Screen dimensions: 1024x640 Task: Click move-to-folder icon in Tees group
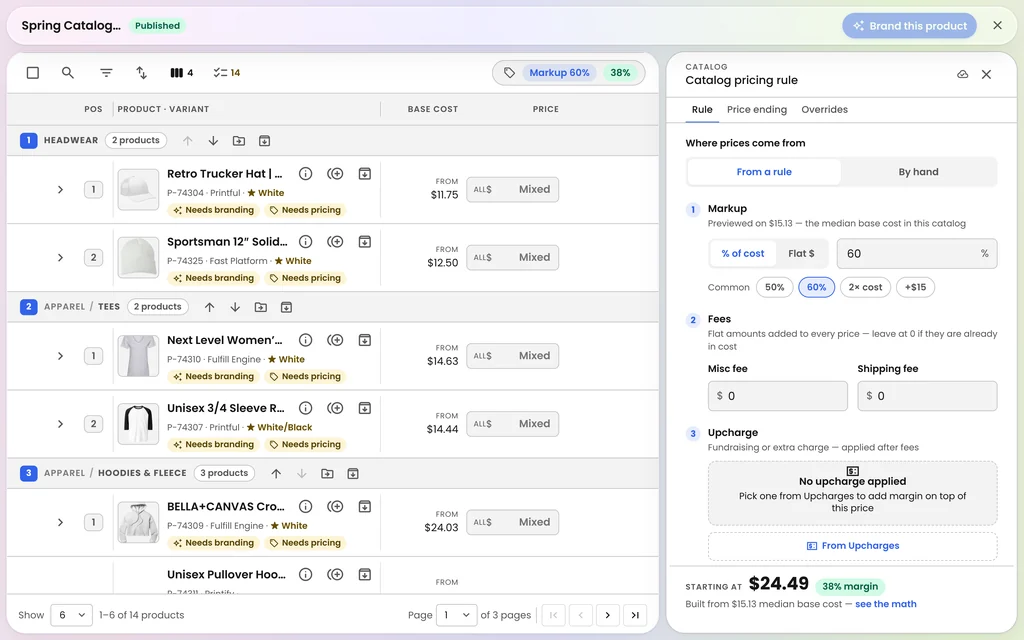tap(261, 307)
